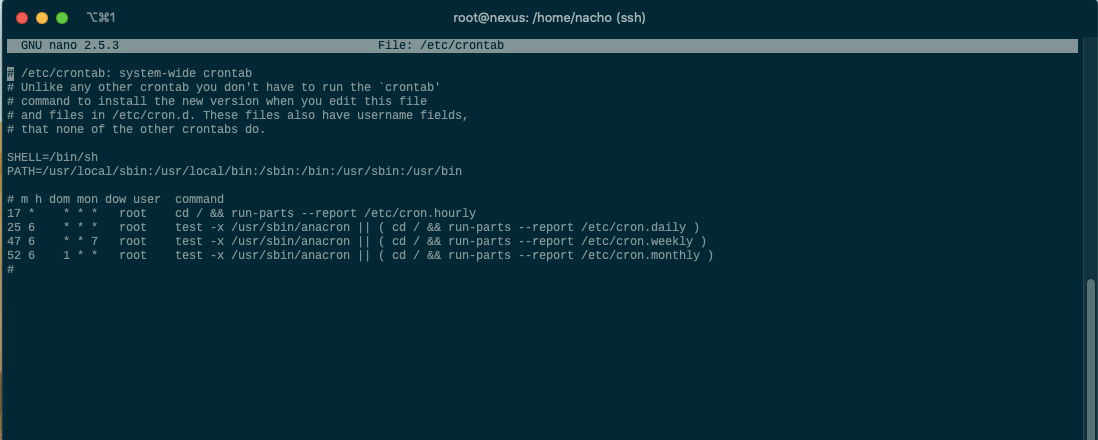
Task: Click the yellow minimize window button
Action: pos(42,18)
